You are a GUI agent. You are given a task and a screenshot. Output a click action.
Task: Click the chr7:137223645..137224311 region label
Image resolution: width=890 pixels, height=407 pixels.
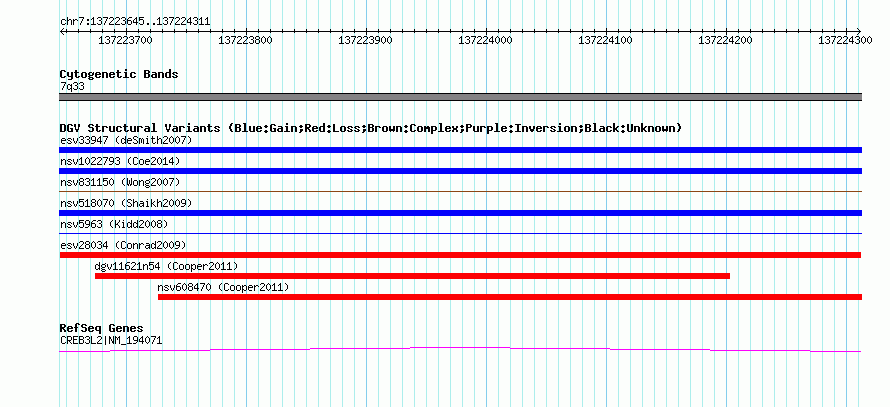(135, 22)
